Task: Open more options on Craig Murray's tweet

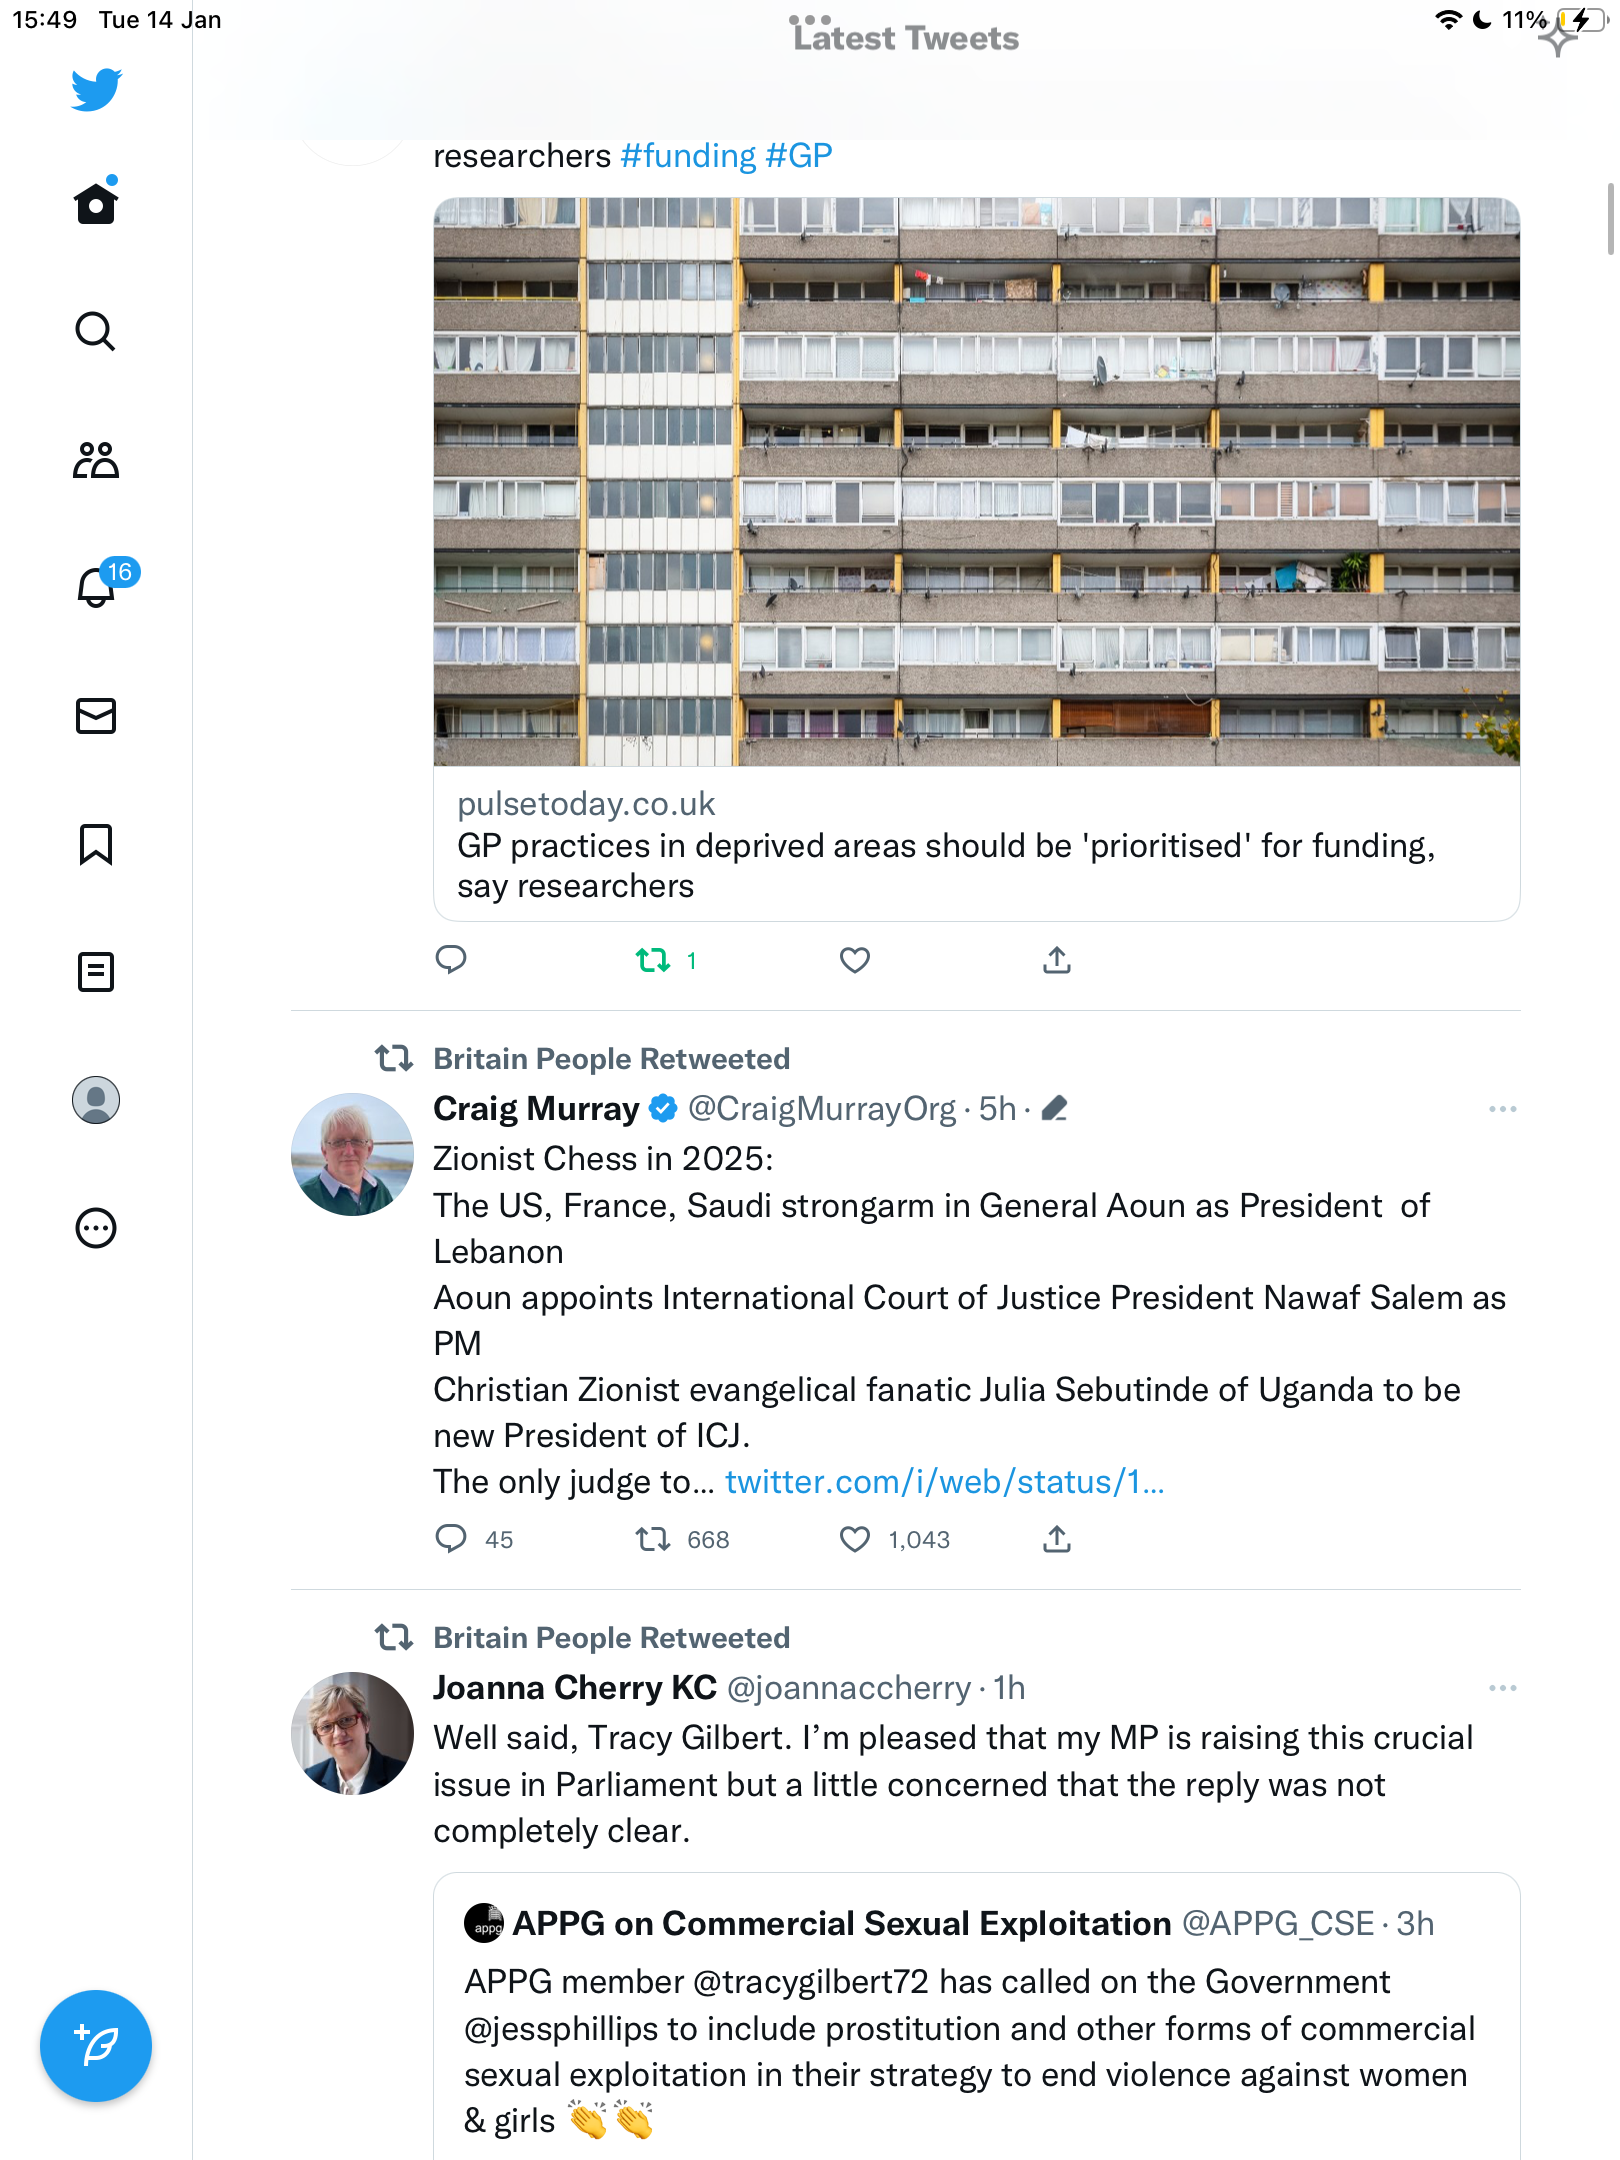Action: (1502, 1109)
